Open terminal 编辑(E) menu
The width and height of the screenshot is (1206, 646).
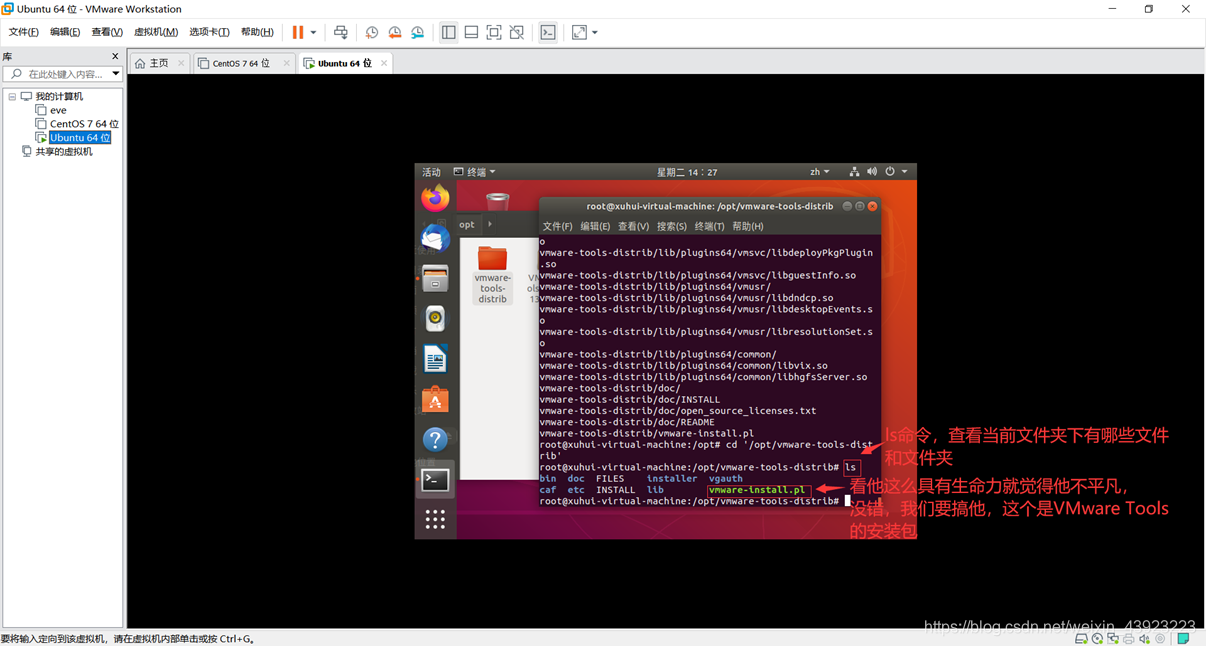595,226
